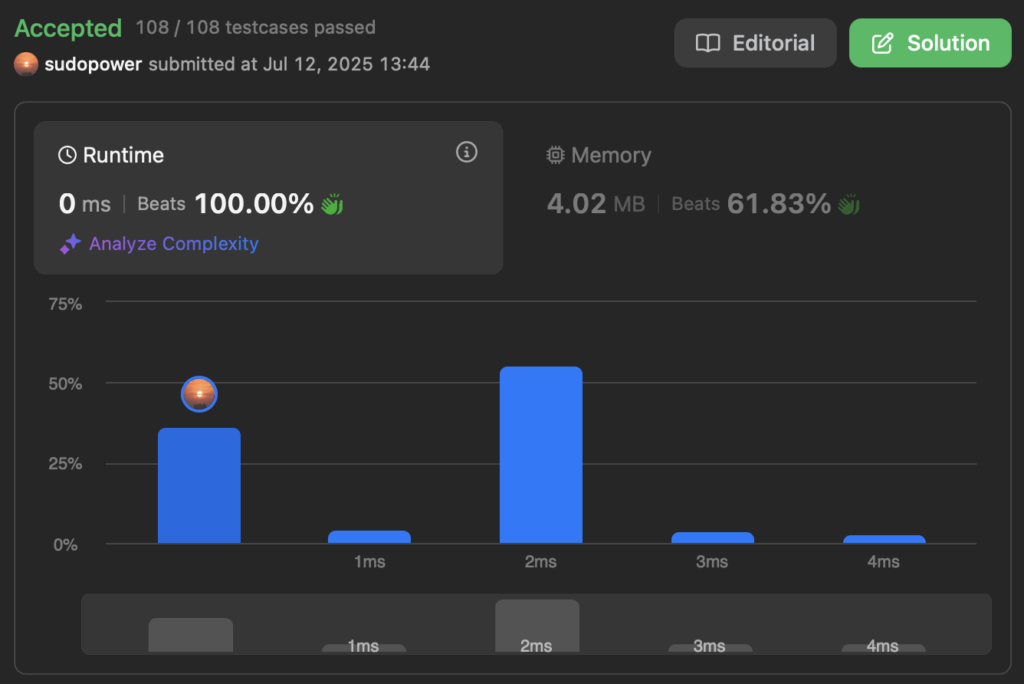Click the first gray bar in minimap
Screen dimensions: 1024x684
tap(191, 635)
